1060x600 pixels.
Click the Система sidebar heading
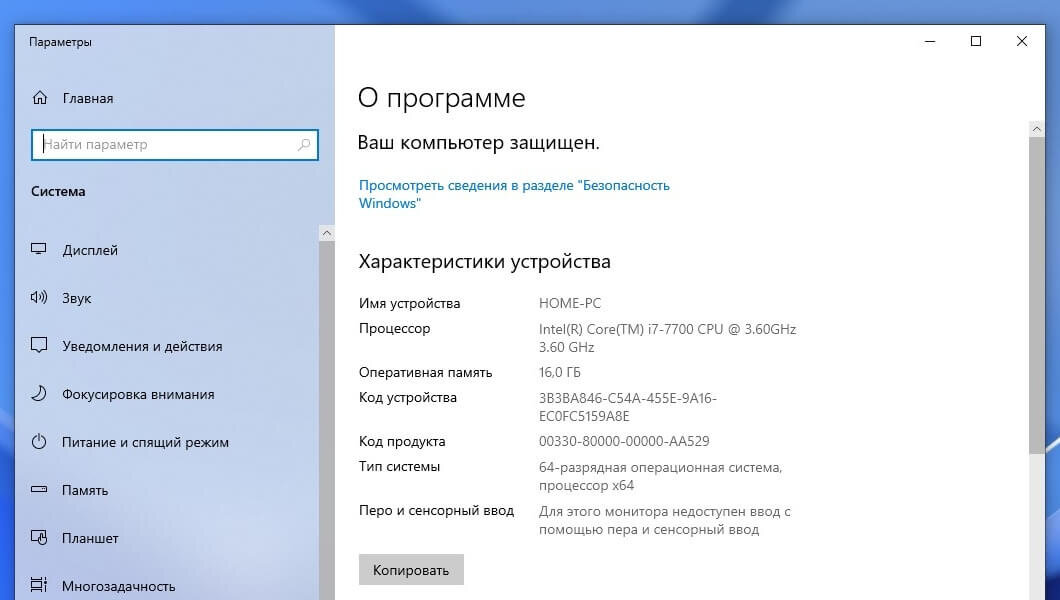(x=58, y=191)
